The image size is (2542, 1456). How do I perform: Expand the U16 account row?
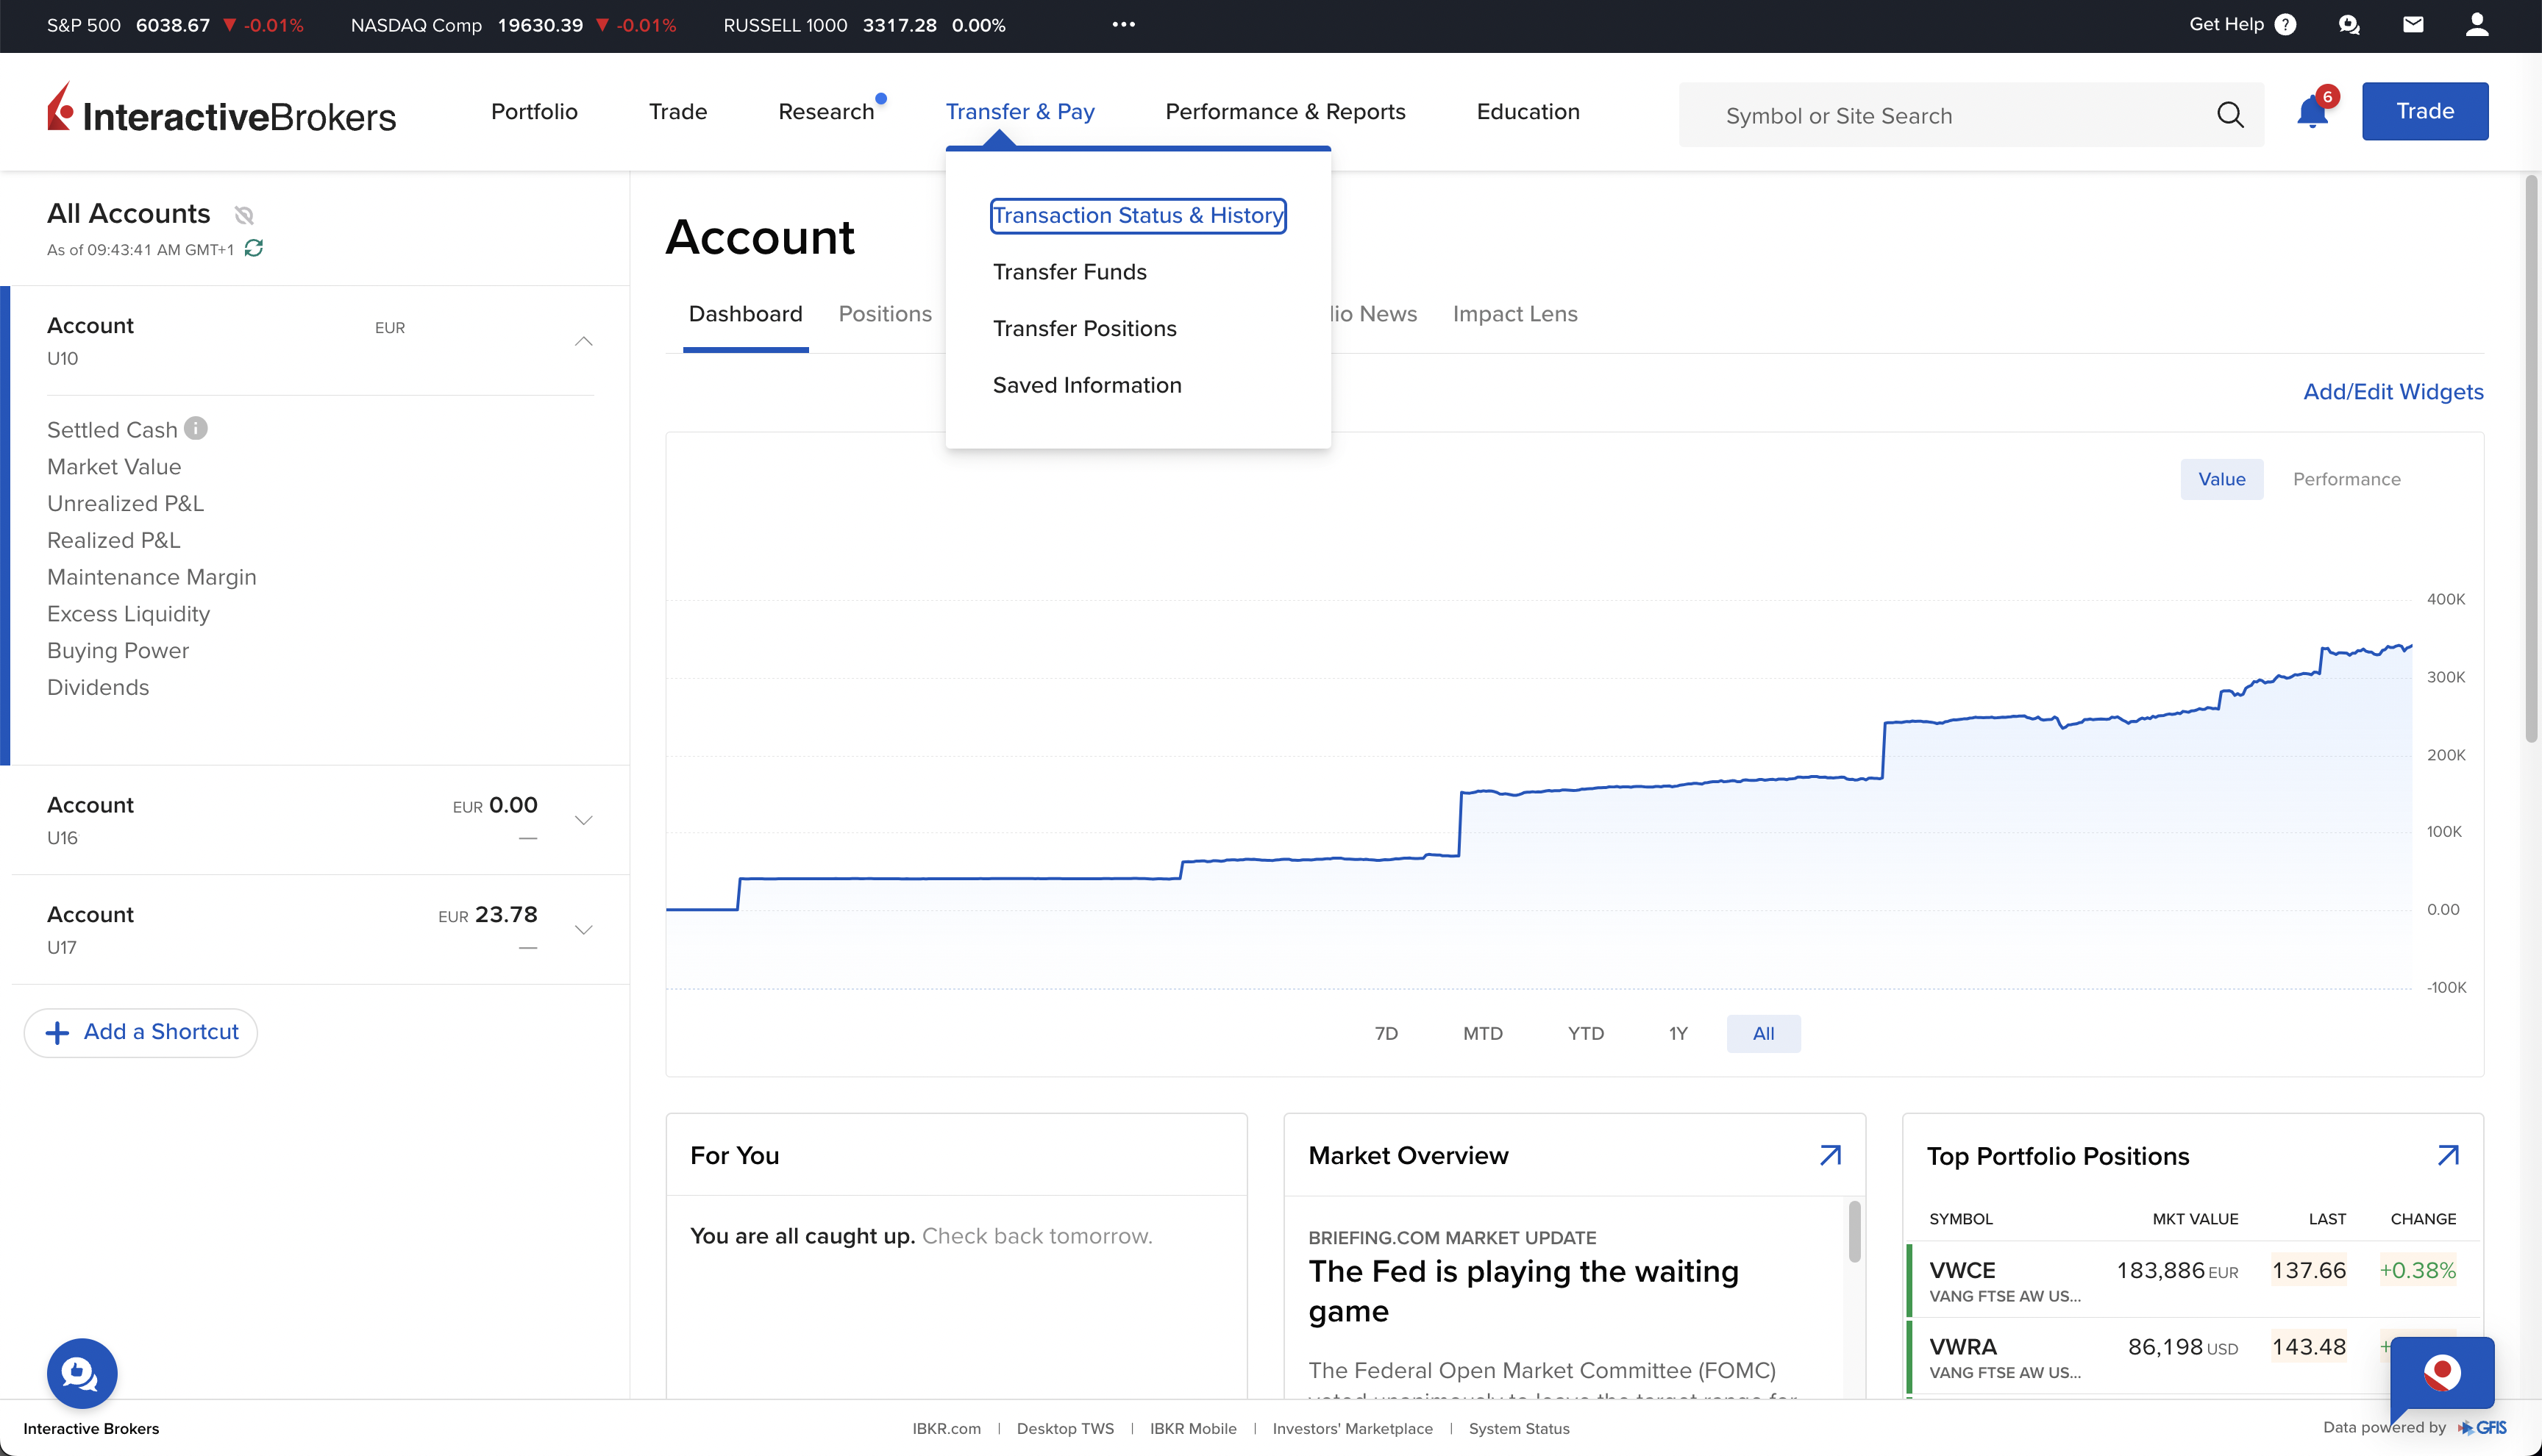coord(584,820)
